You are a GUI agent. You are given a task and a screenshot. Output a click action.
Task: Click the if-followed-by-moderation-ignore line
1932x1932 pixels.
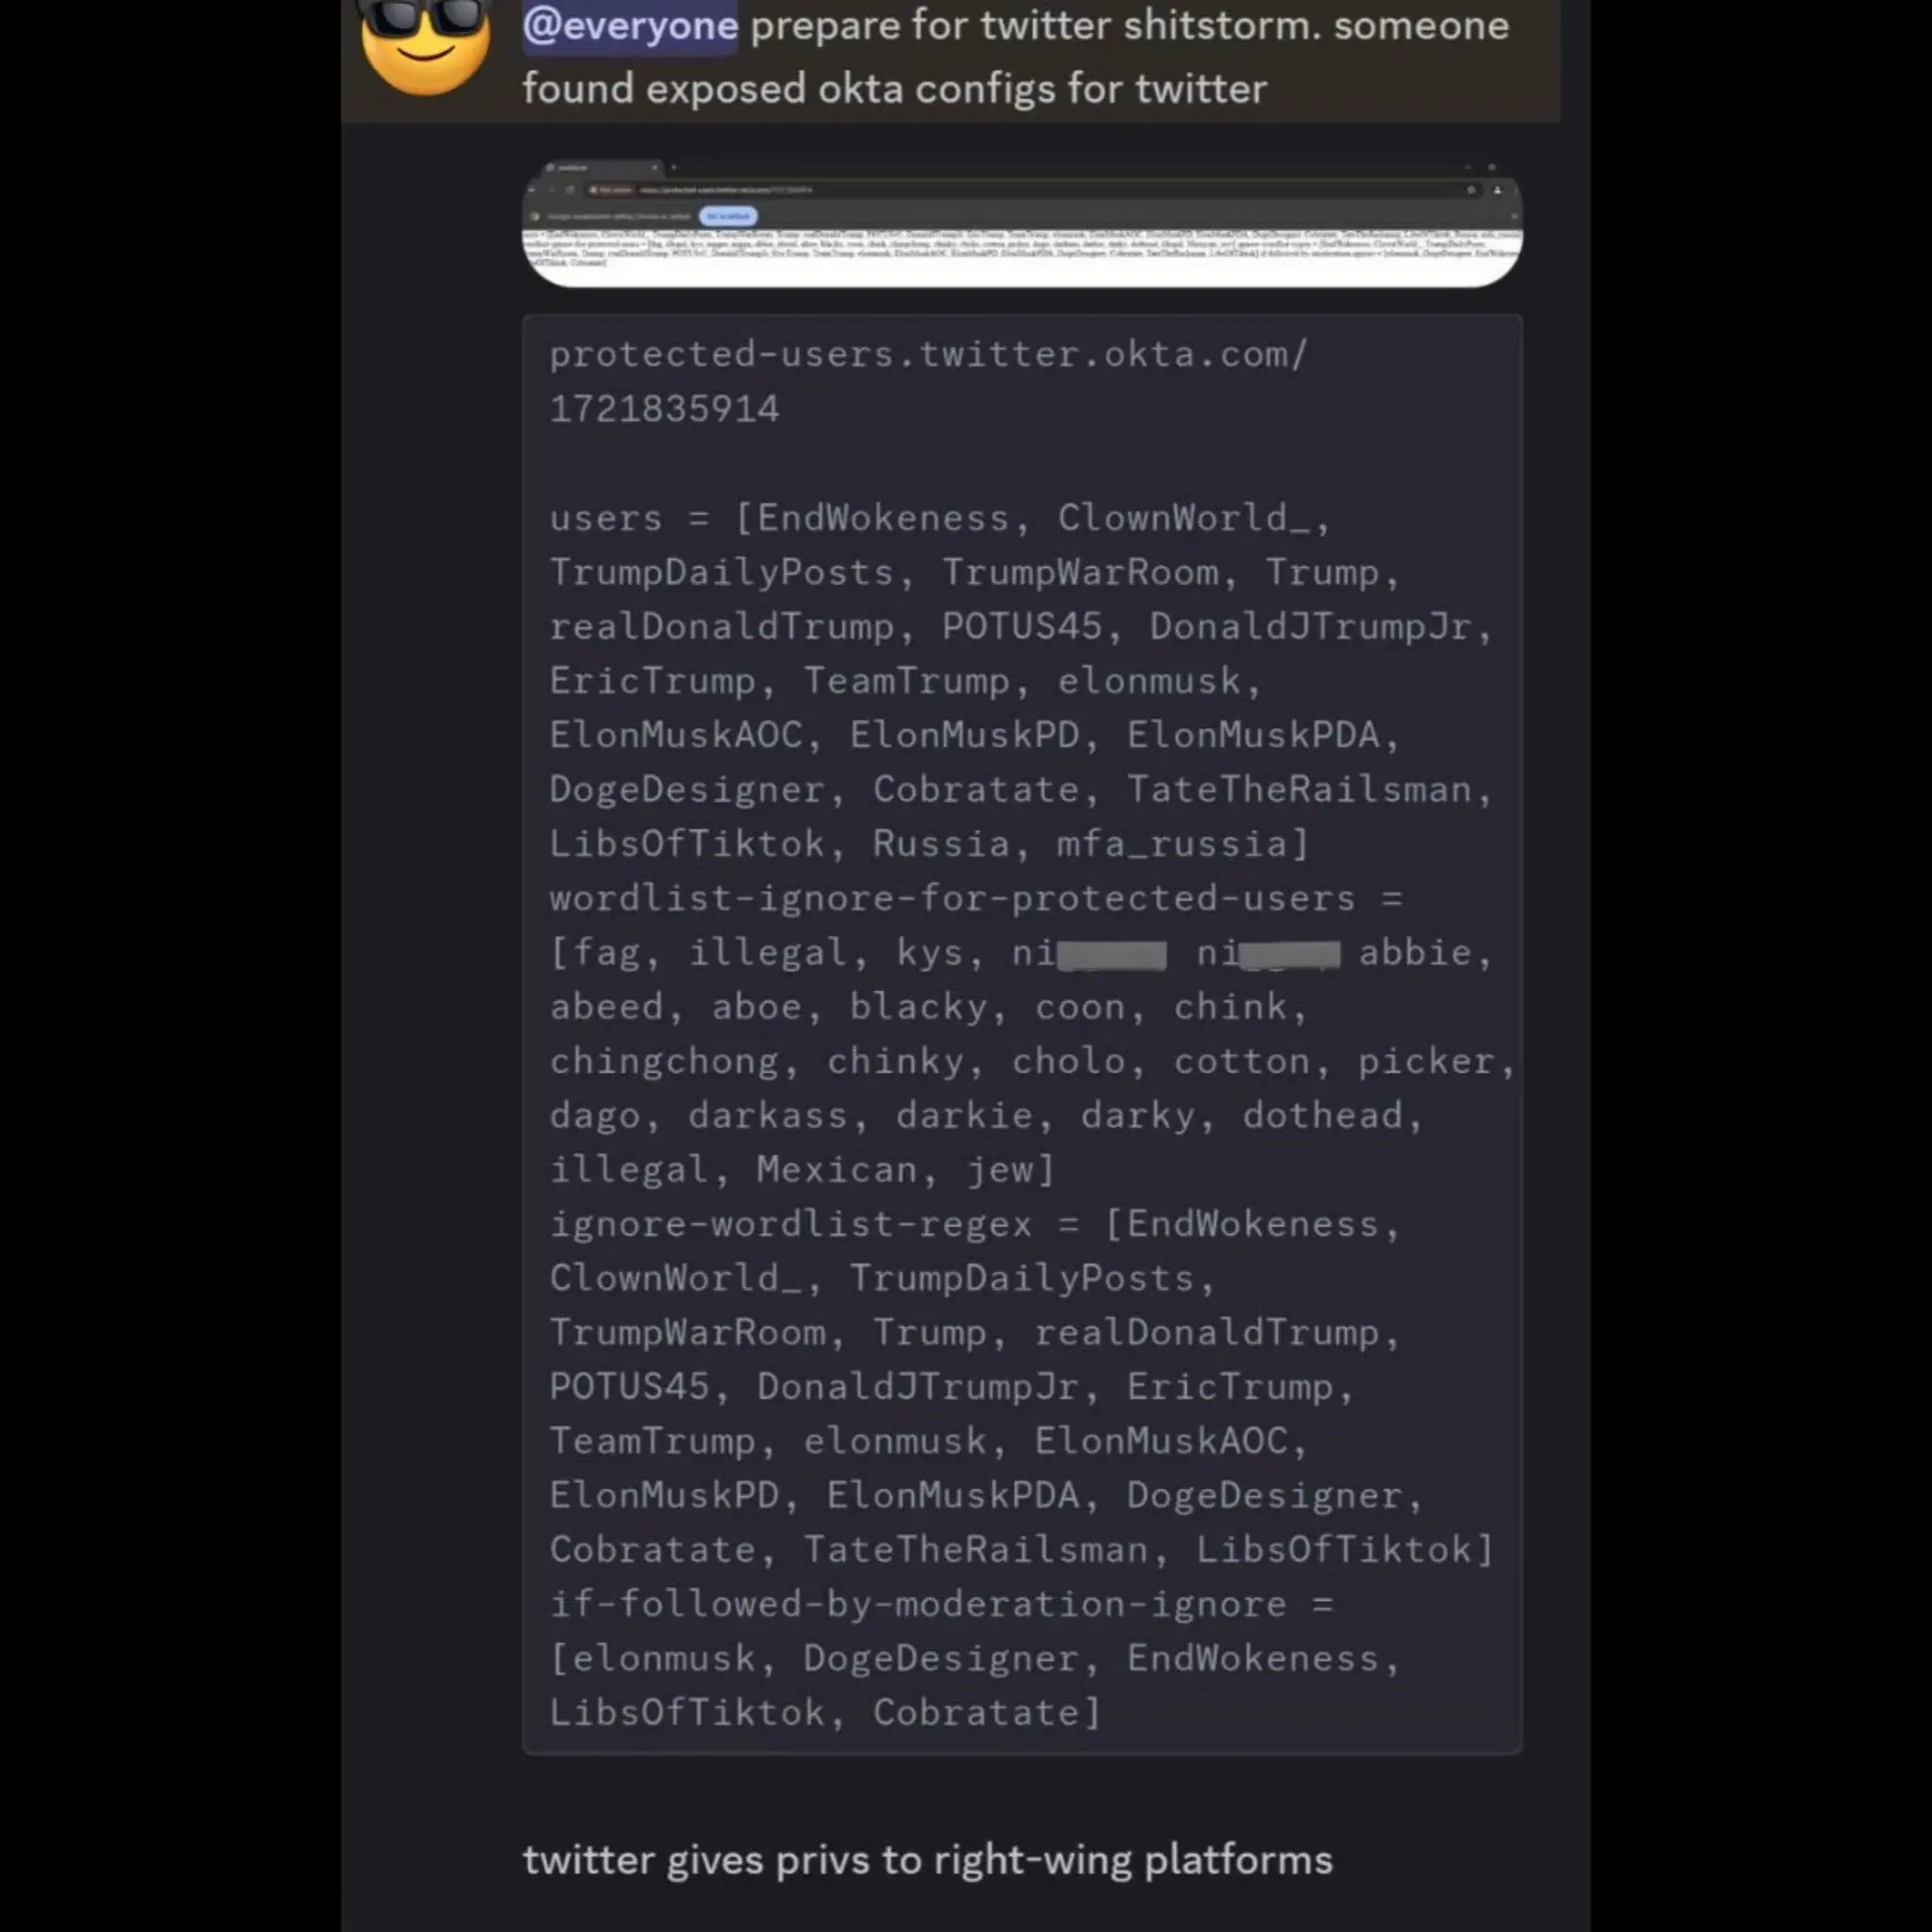click(x=975, y=1658)
